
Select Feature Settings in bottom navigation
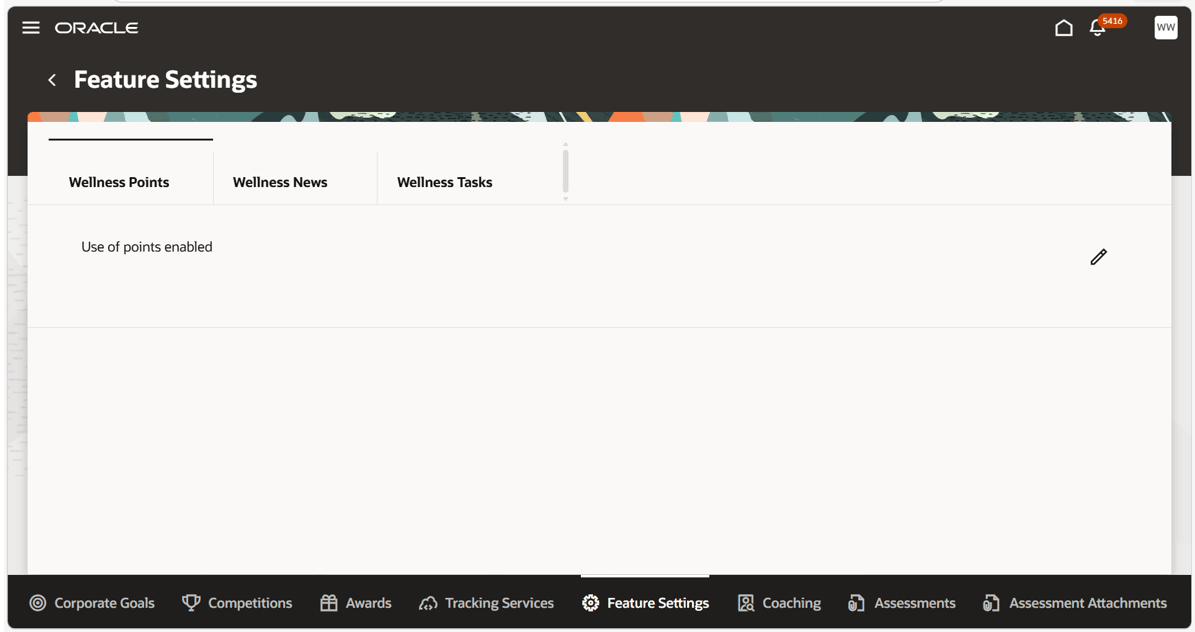646,603
